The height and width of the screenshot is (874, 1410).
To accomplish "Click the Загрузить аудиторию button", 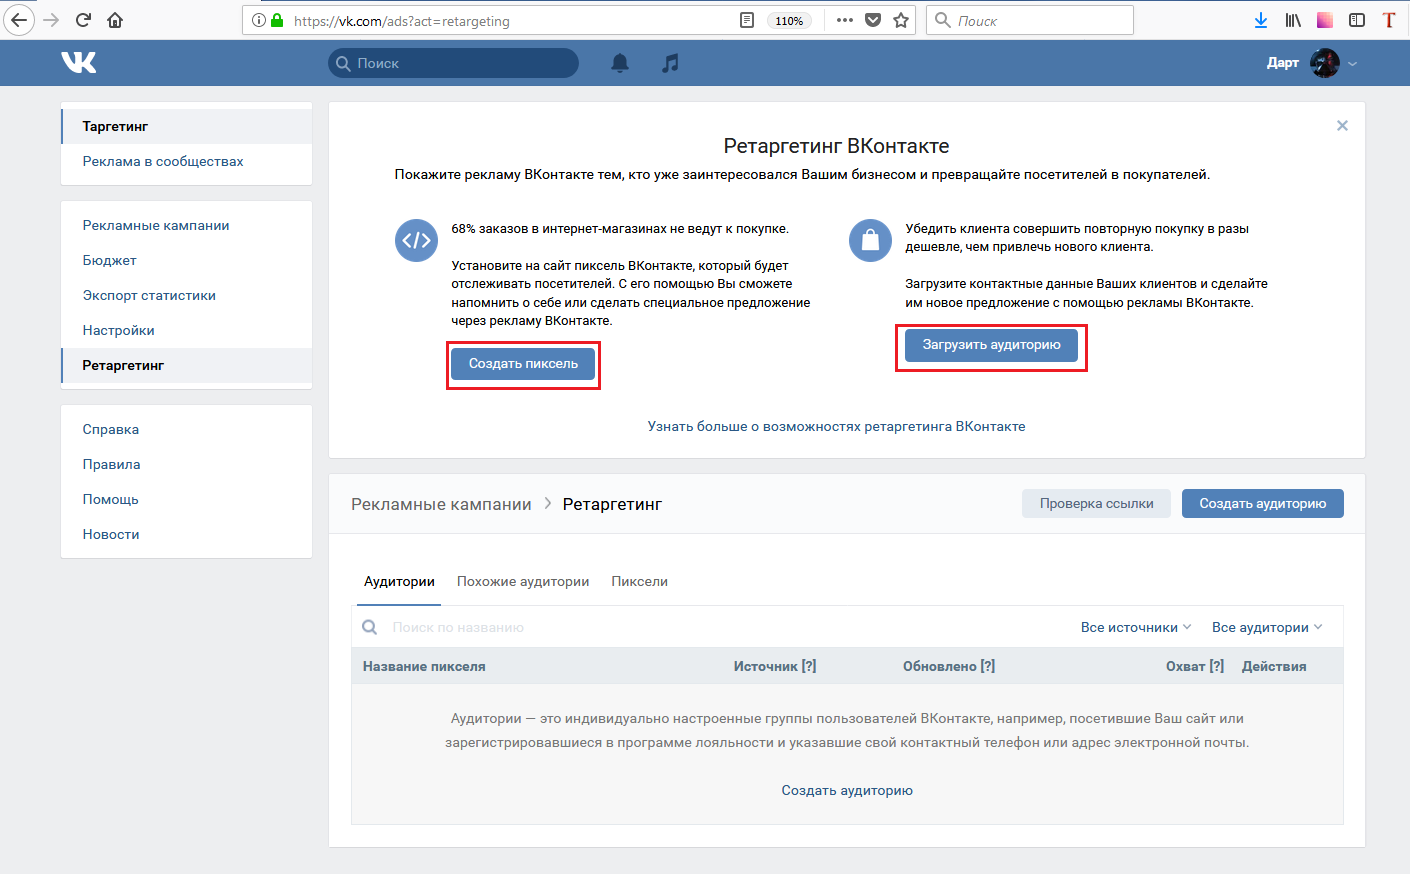I will tap(991, 345).
